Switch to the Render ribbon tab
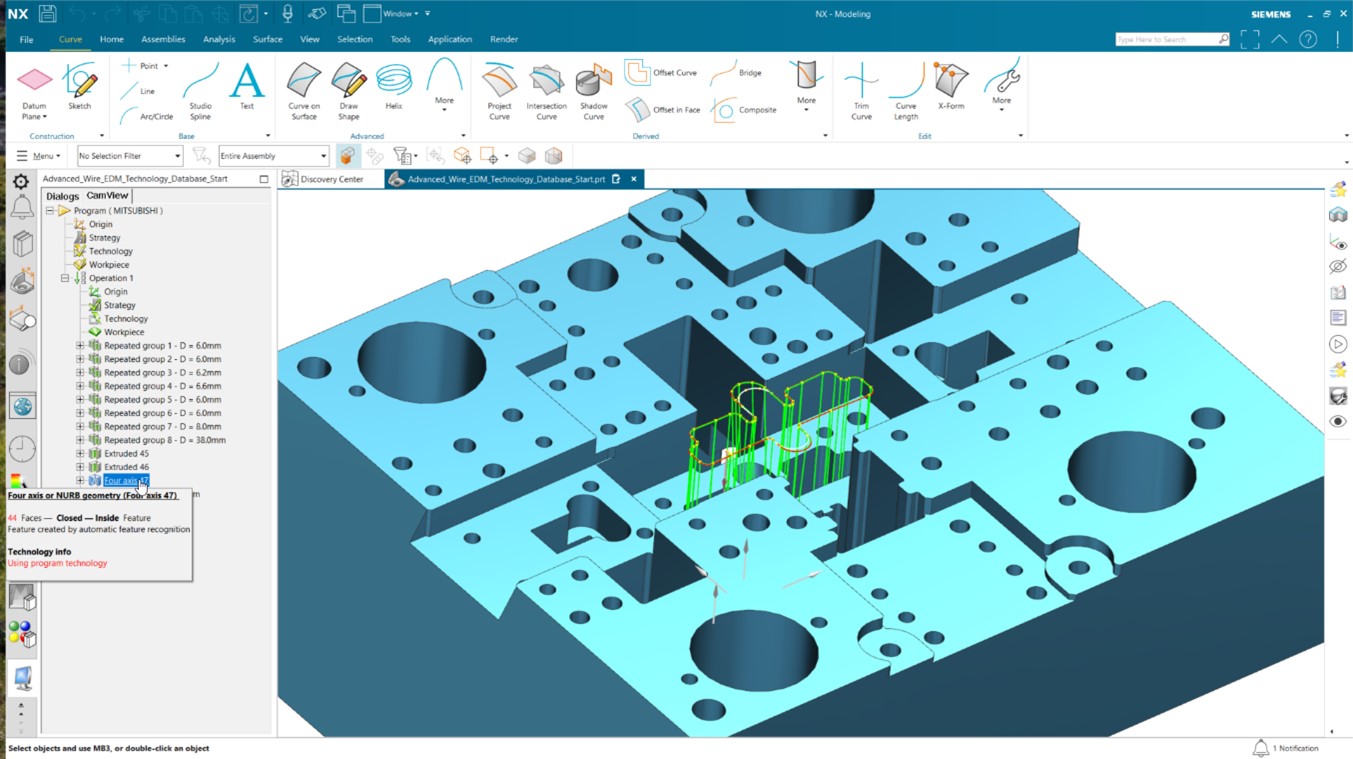Screen dimensions: 1353x759 coord(503,39)
